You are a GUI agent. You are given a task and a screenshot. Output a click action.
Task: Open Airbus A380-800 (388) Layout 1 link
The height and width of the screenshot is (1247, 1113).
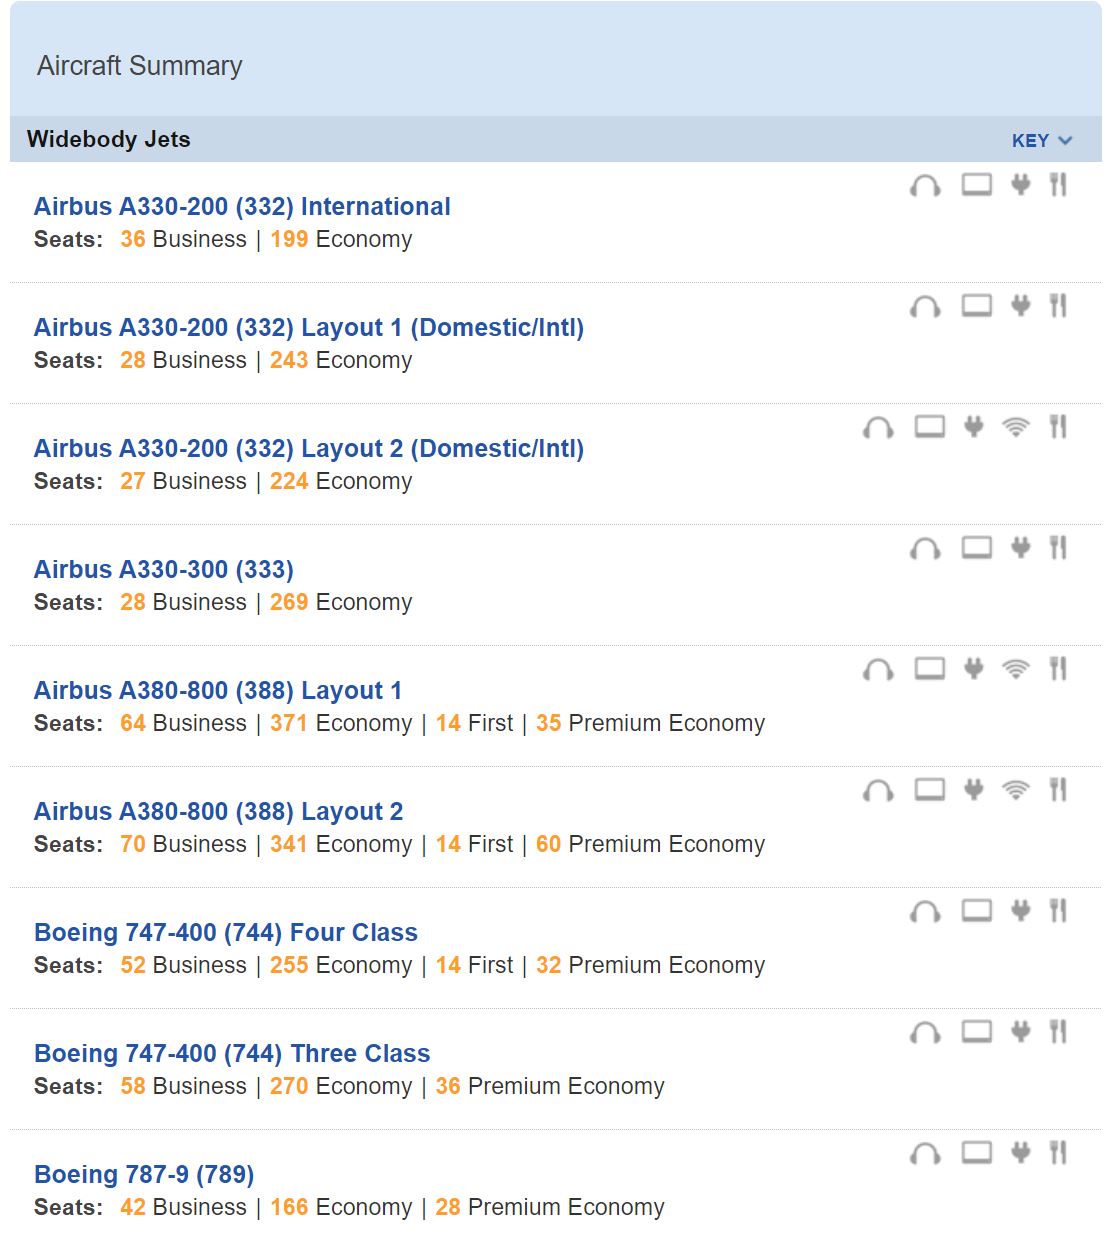point(218,690)
